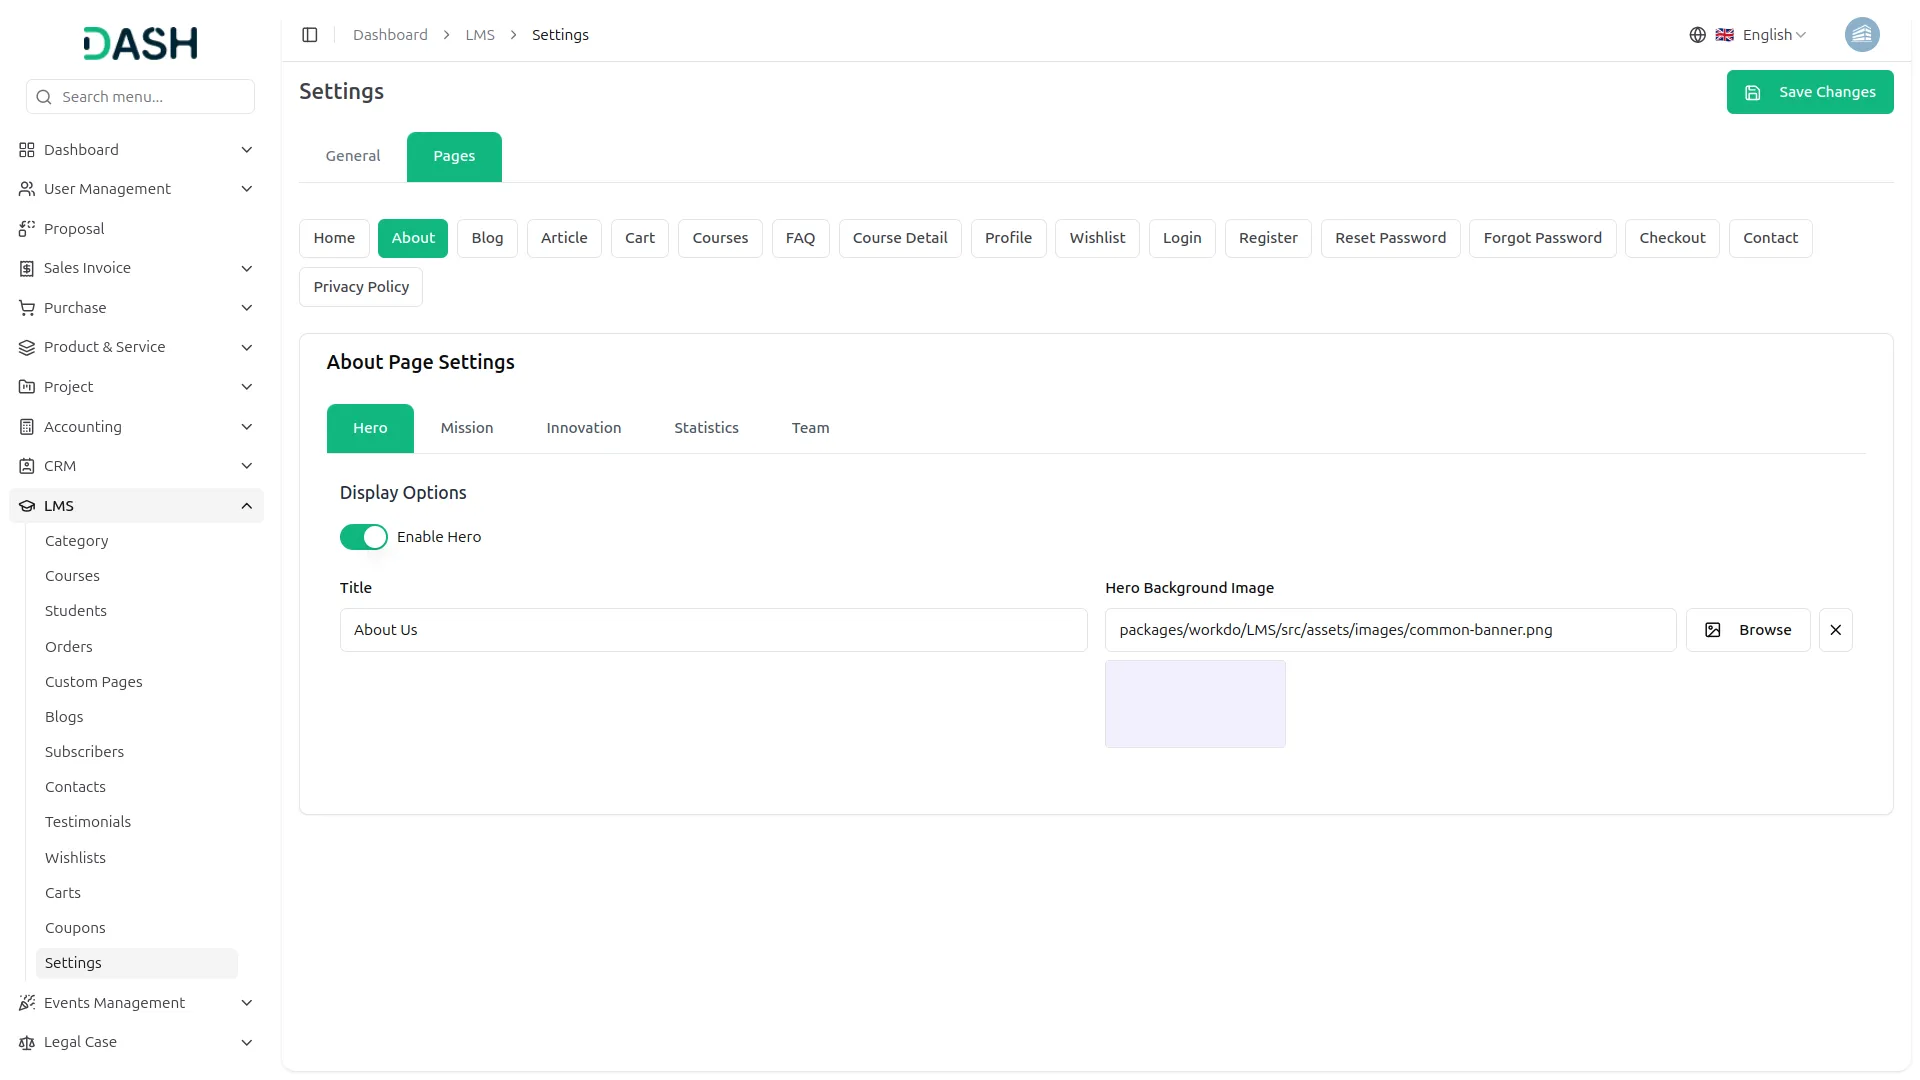Expand the Accounting menu chevron

click(x=246, y=427)
